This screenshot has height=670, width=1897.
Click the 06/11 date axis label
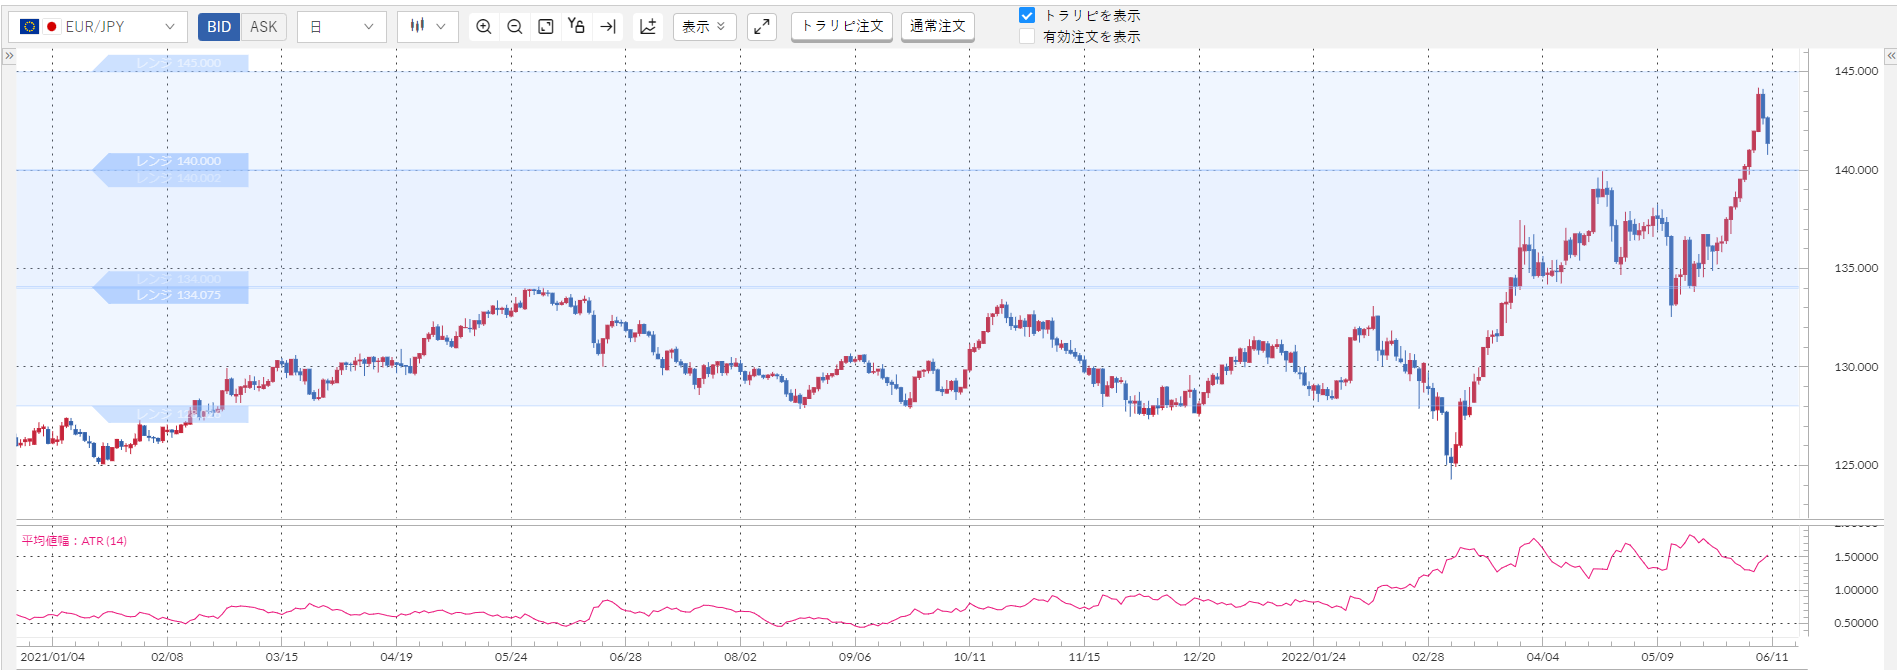click(x=1771, y=657)
